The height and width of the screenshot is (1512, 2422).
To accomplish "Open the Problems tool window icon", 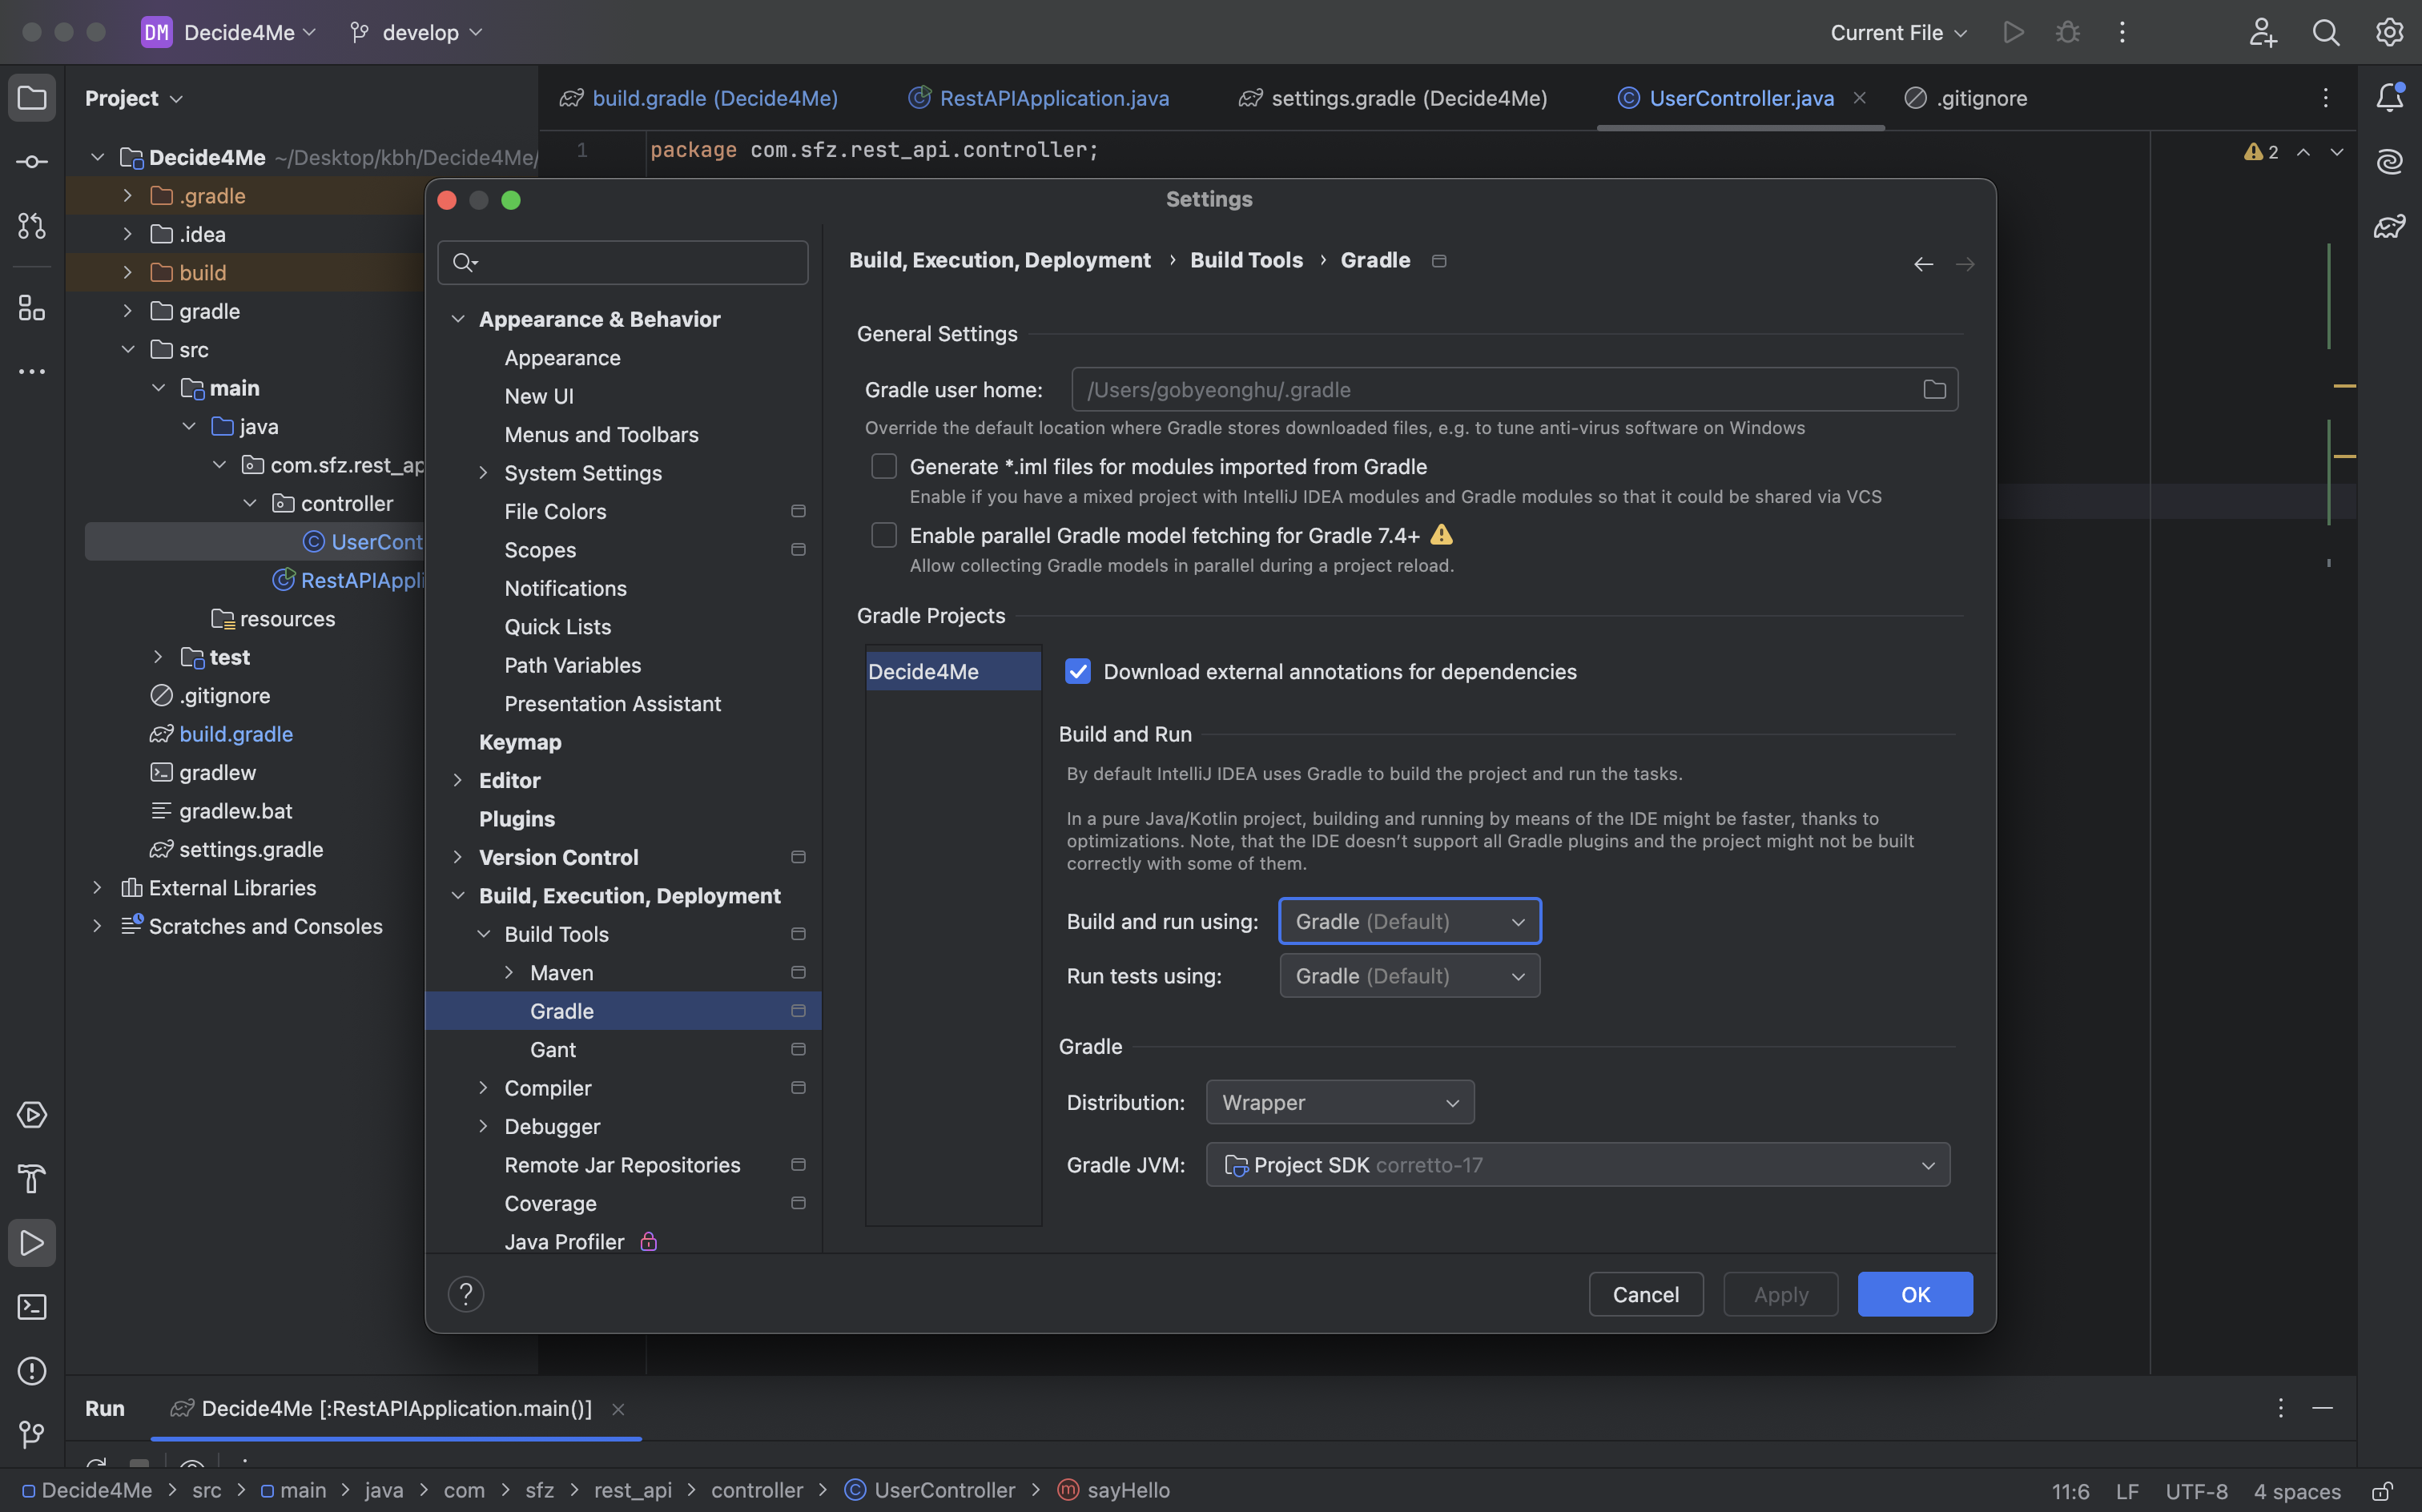I will 32,1371.
